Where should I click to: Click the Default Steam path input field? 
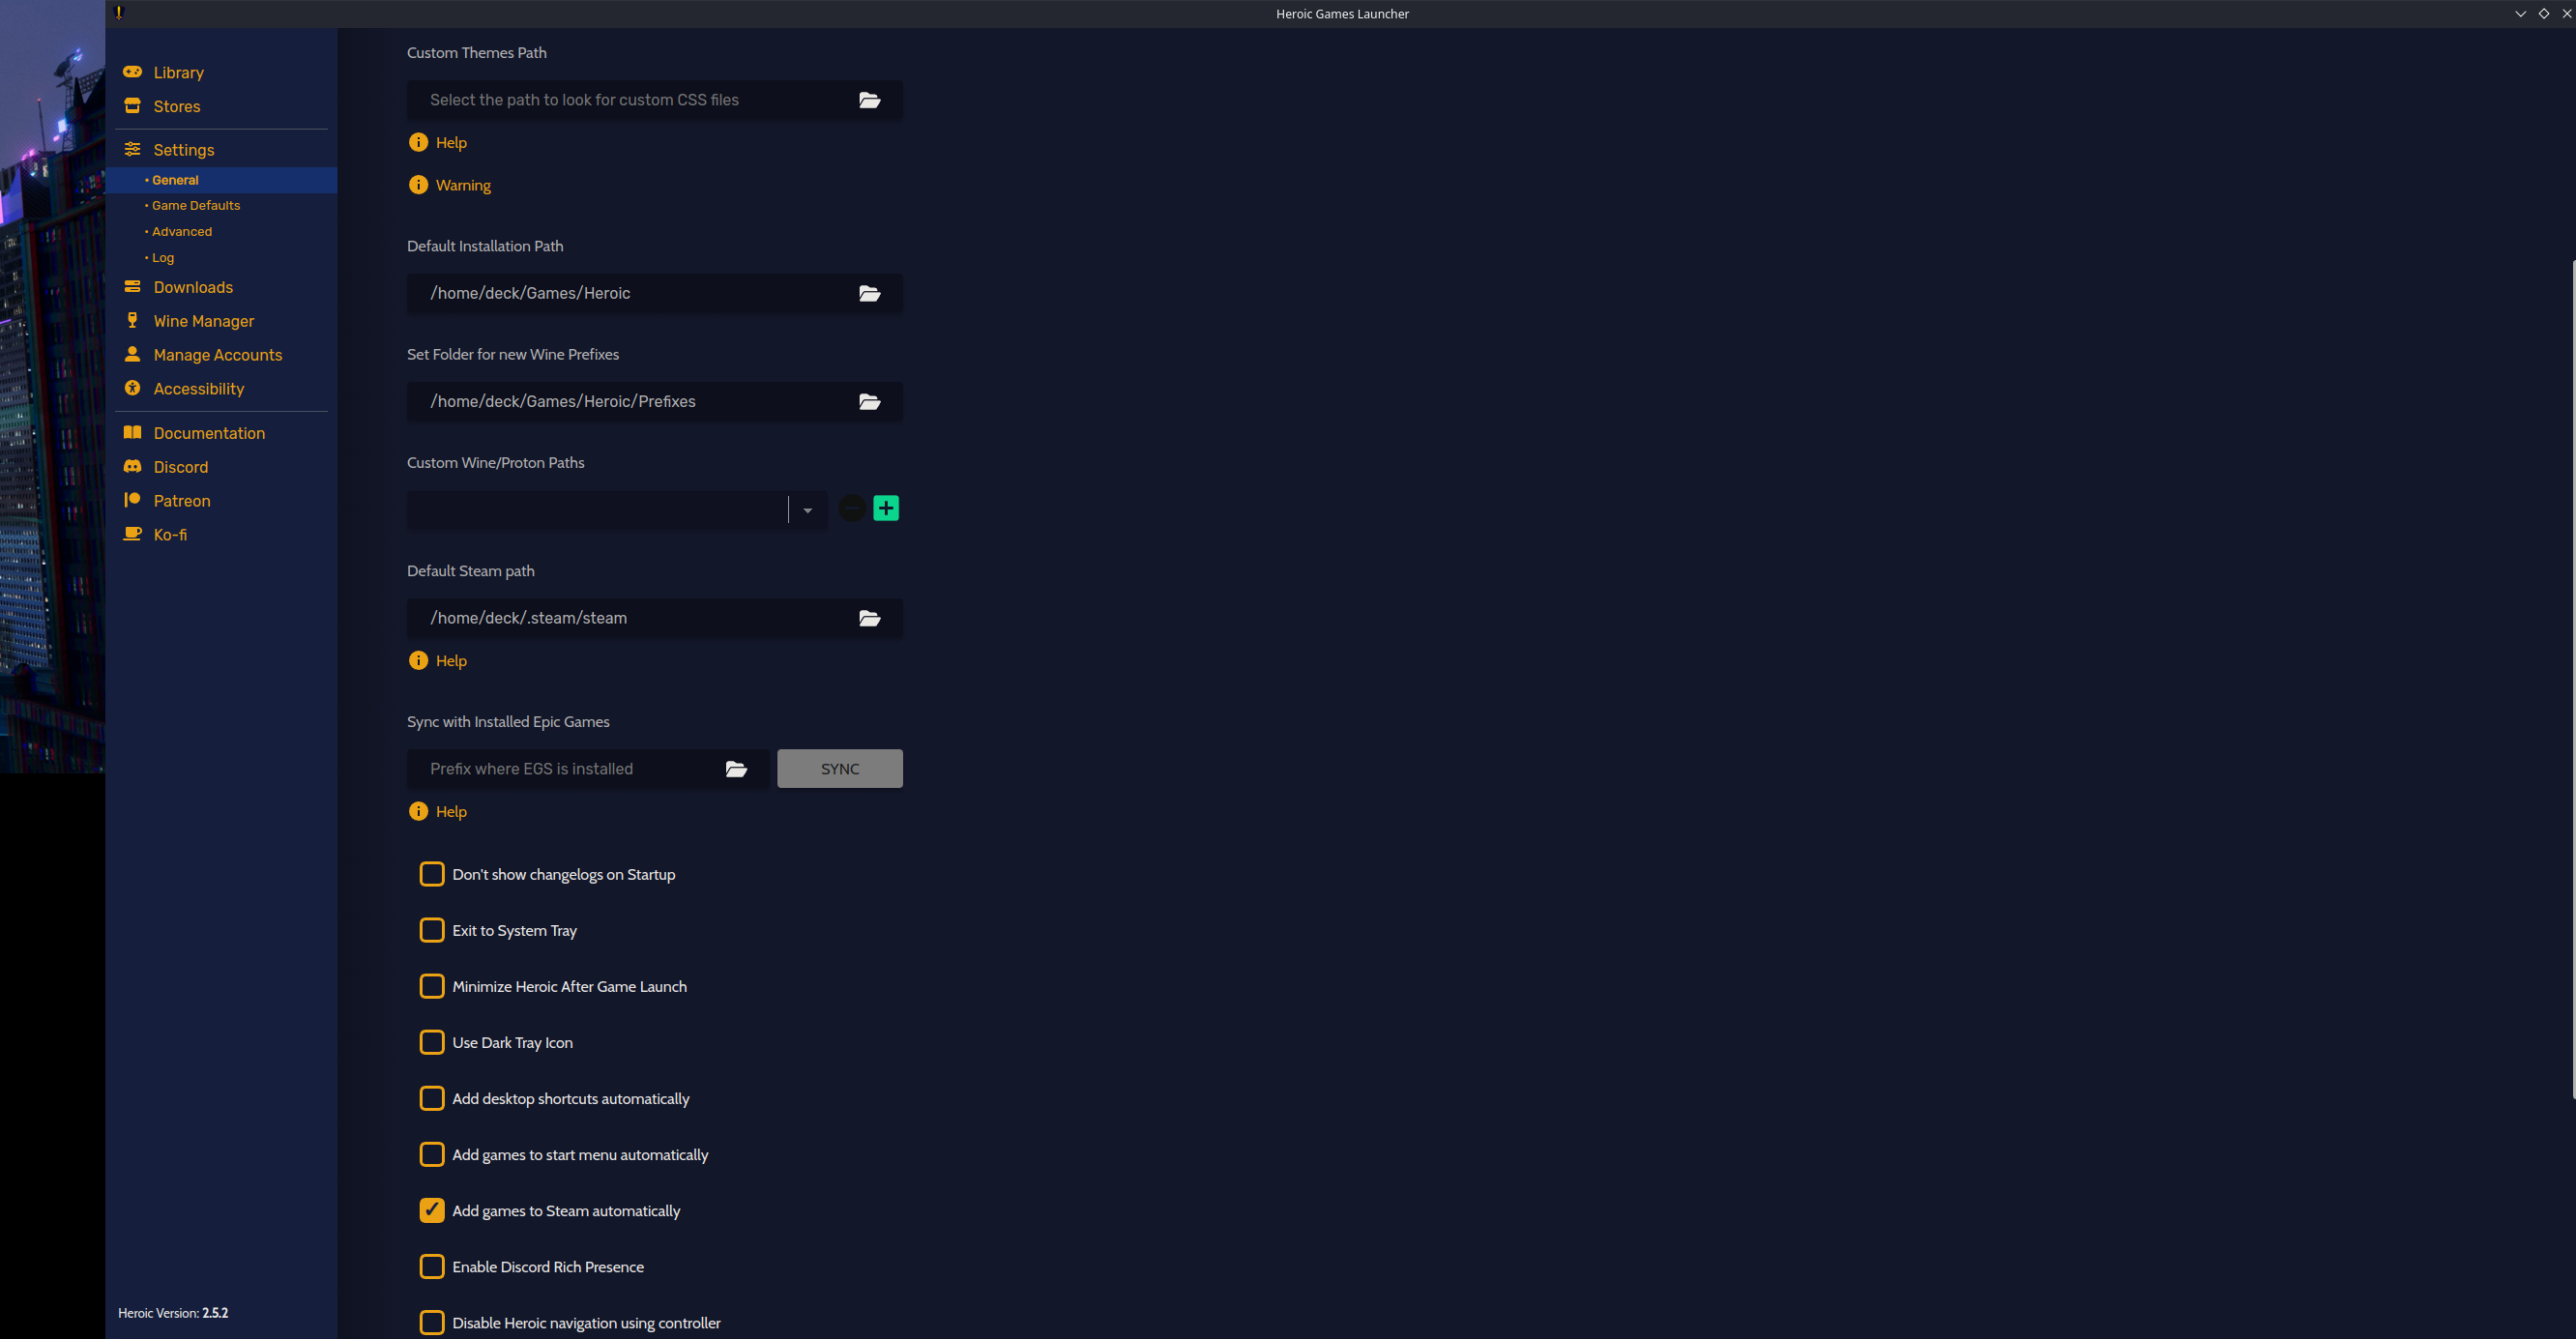point(635,617)
